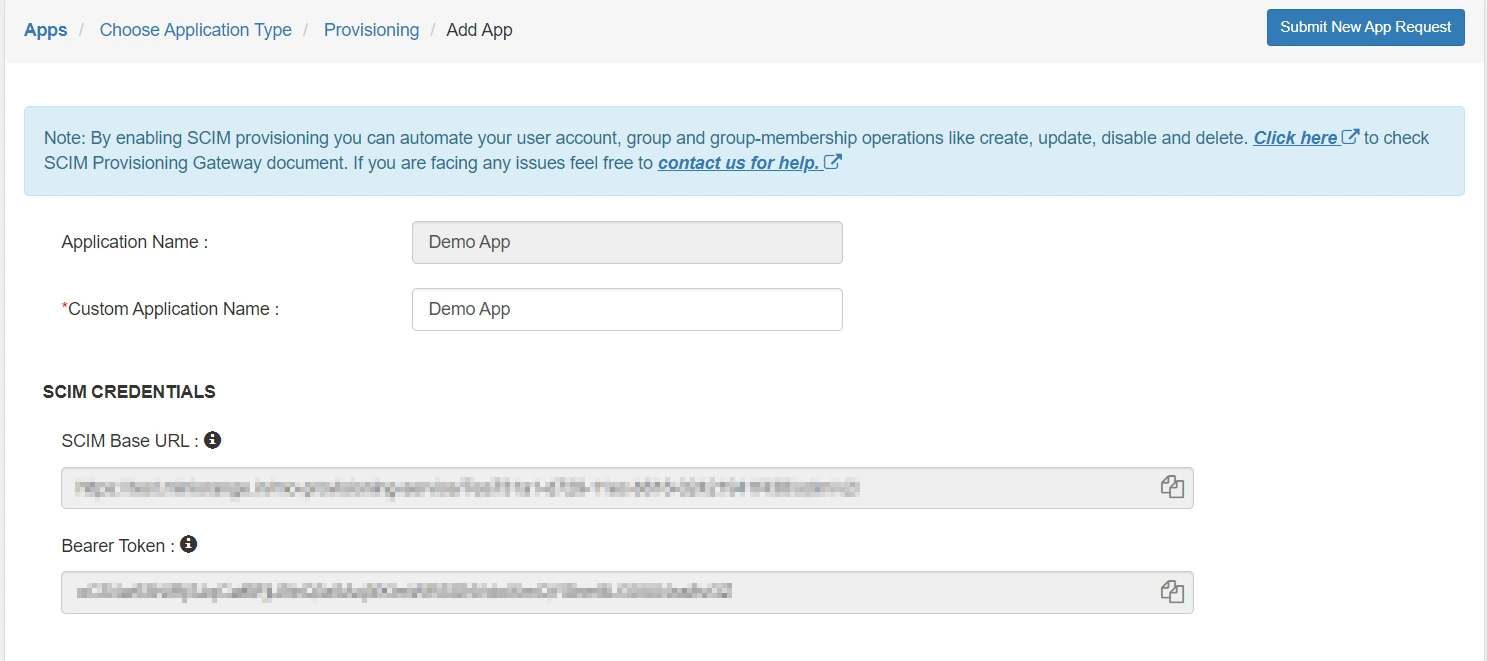Click Submit New App Request button
Screen dimensions: 1487x661
1365,27
